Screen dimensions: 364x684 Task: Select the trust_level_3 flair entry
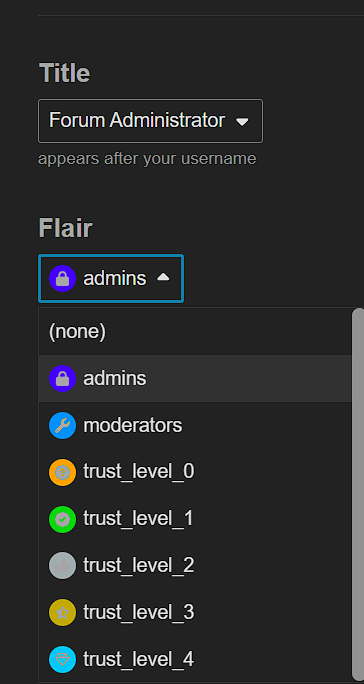pyautogui.click(x=195, y=612)
